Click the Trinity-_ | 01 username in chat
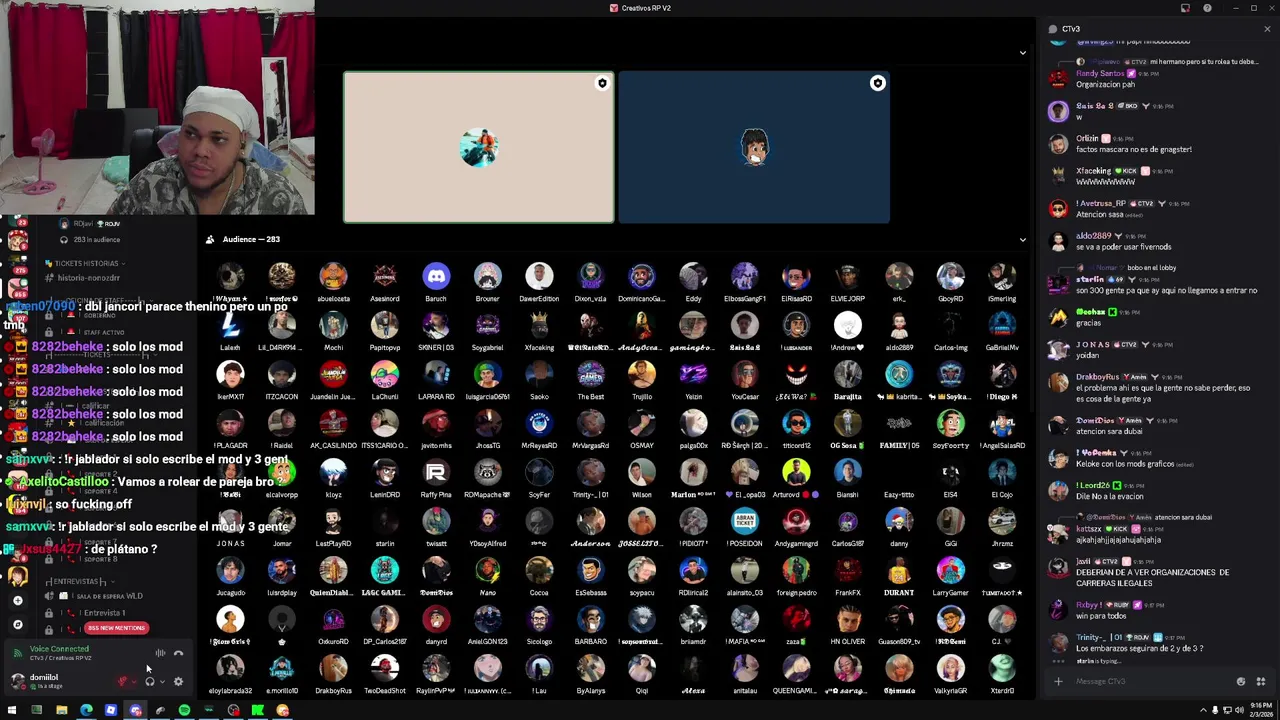 [x=1097, y=637]
